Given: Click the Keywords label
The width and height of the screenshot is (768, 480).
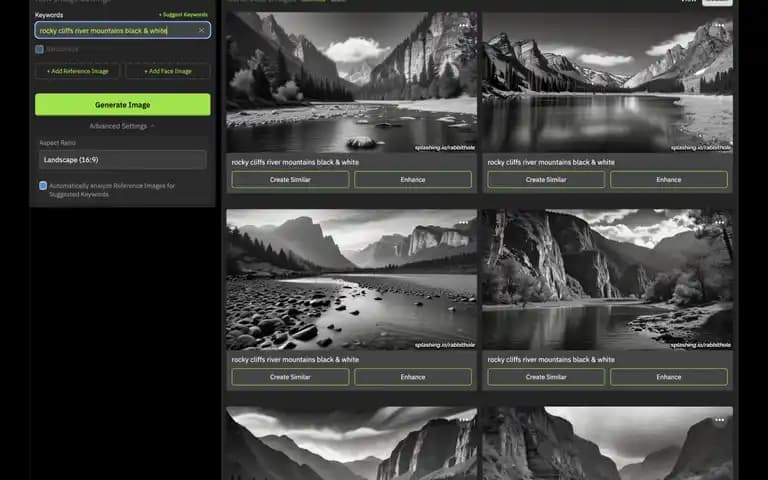Looking at the screenshot, I should pos(49,15).
